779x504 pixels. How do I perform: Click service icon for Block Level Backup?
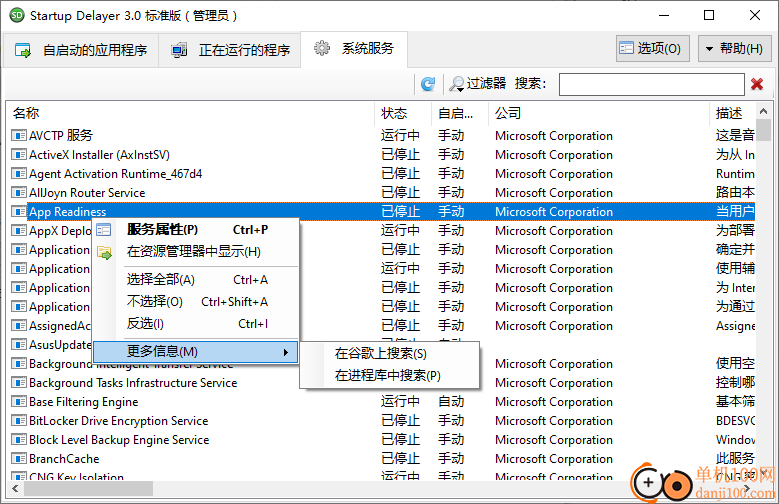click(x=18, y=440)
